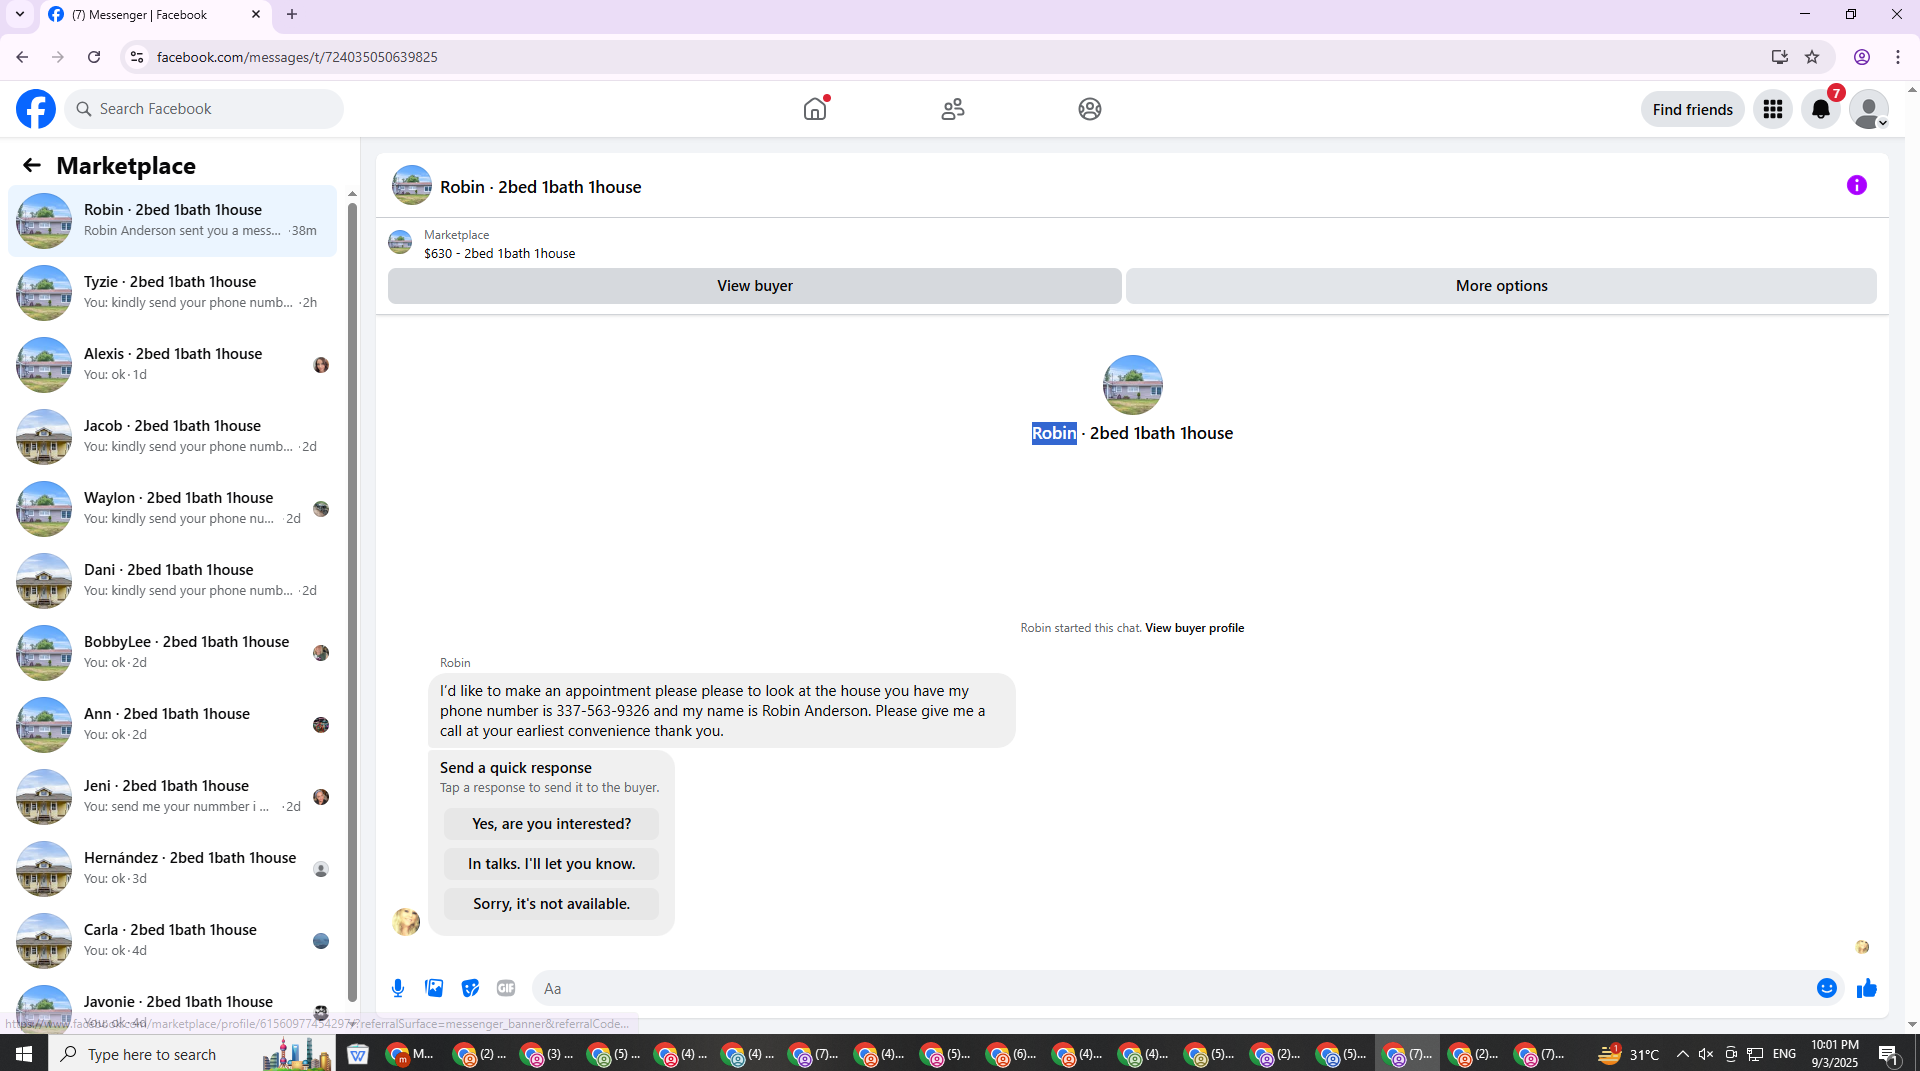Open the Jeni conversation

[x=172, y=796]
